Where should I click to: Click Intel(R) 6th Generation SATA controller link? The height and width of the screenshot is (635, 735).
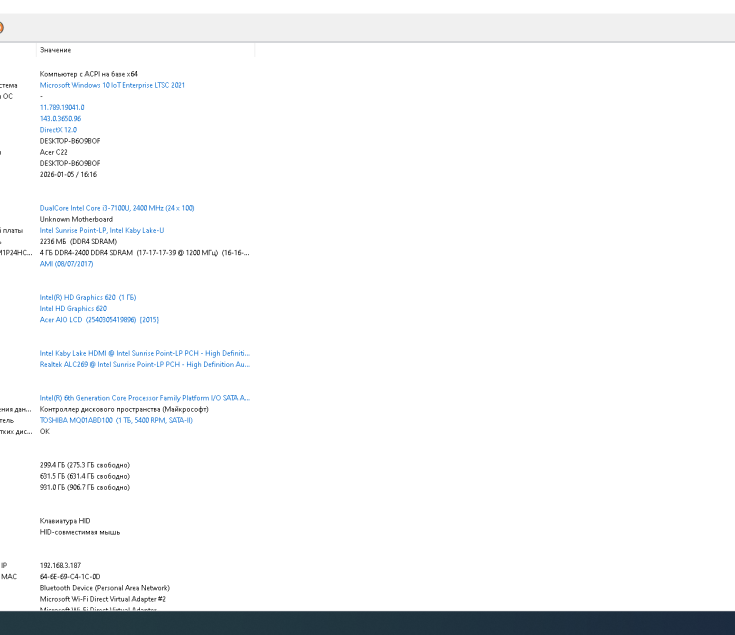click(144, 398)
